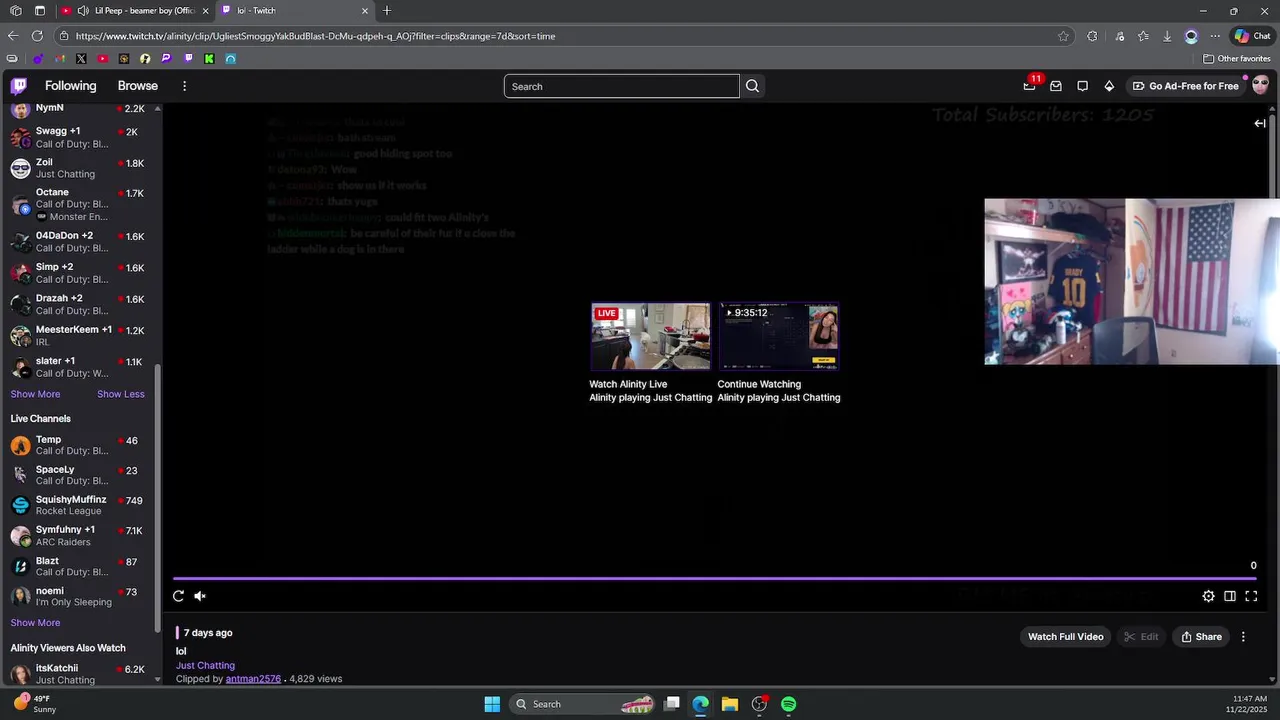Open the three-dot more menu beside Browse
Screen dimensions: 1280x720
click(x=184, y=86)
